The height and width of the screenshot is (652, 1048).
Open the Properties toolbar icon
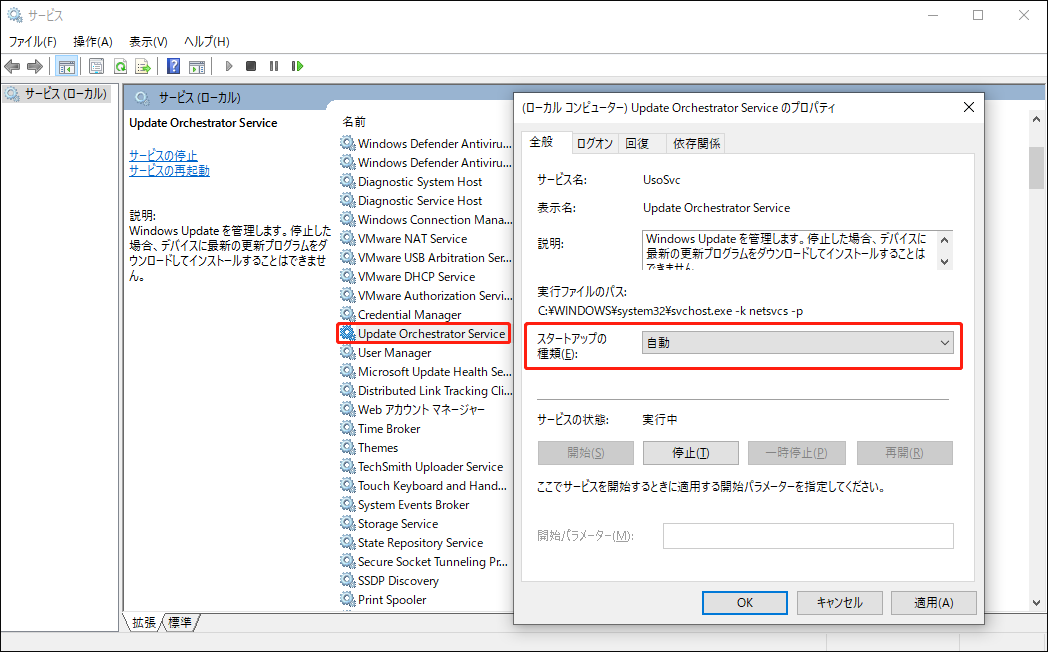click(x=96, y=66)
